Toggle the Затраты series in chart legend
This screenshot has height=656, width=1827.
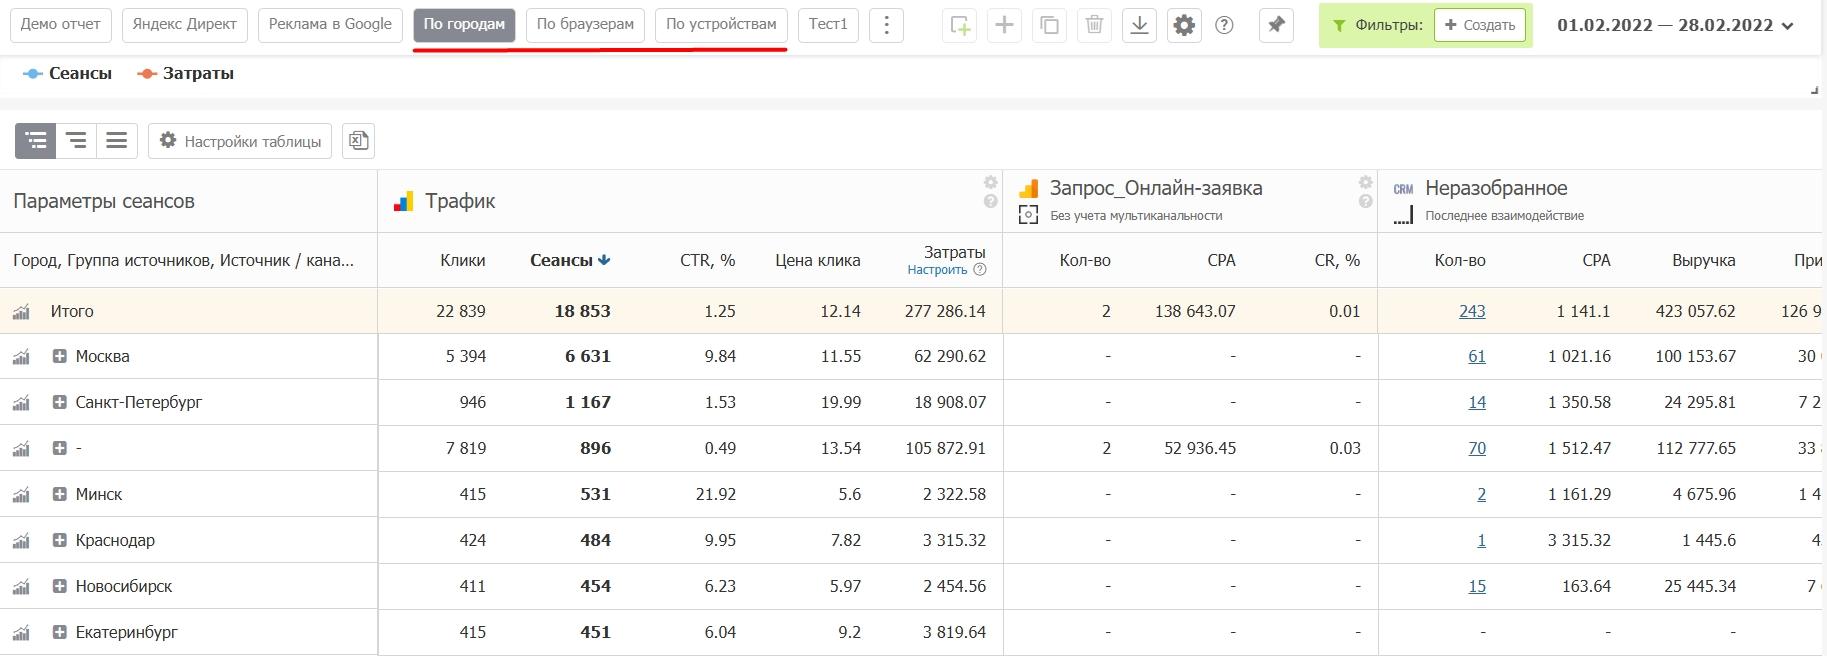pyautogui.click(x=186, y=73)
